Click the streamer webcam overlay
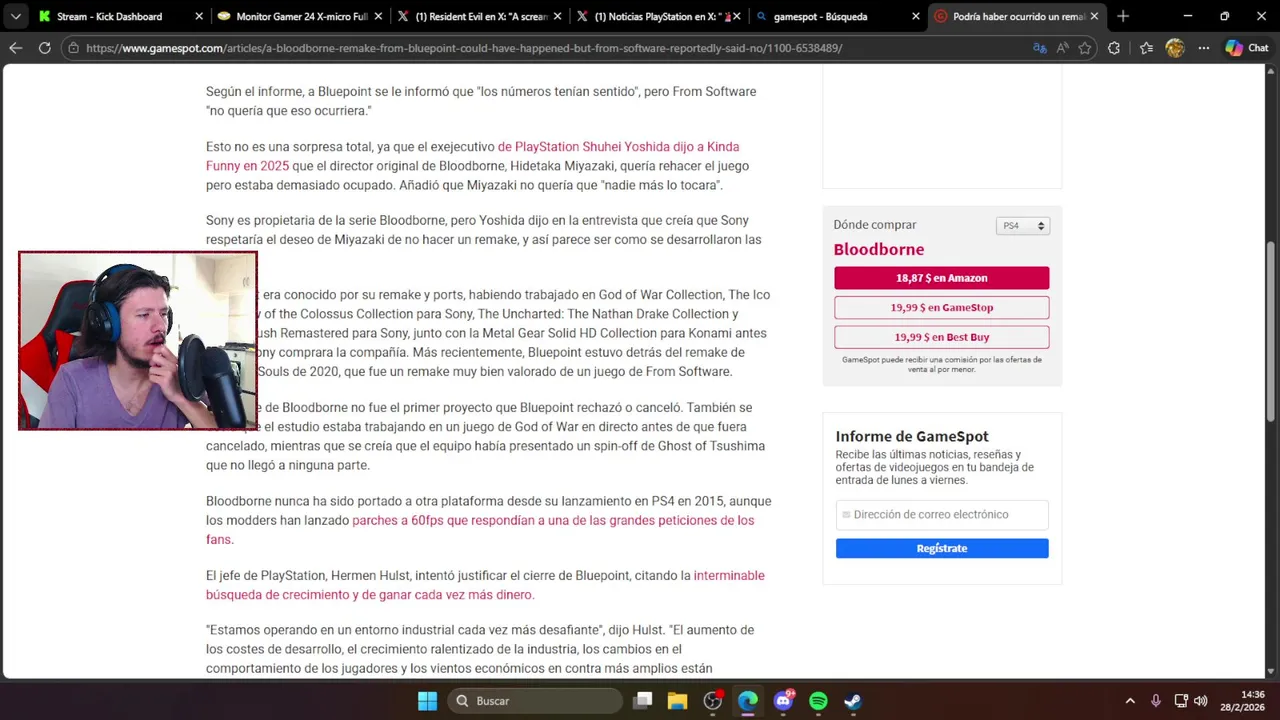 tap(138, 341)
